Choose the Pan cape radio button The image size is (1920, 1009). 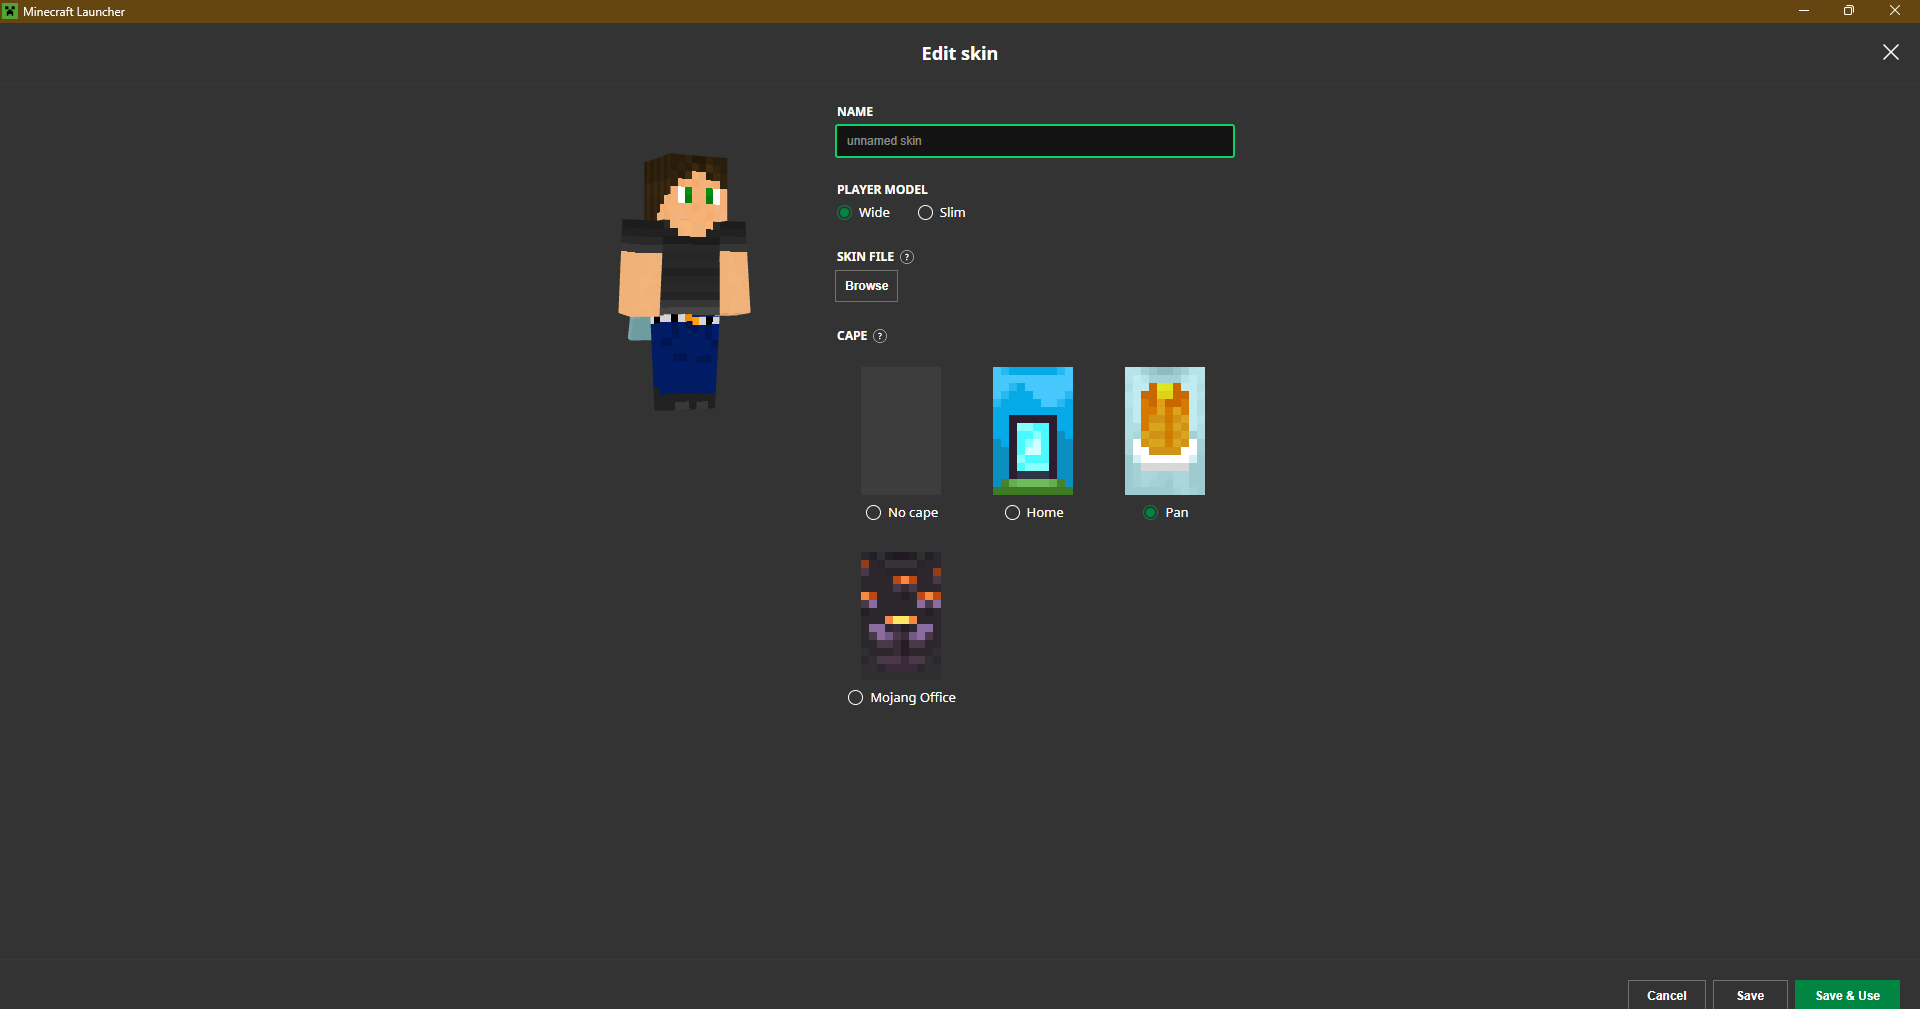pyautogui.click(x=1151, y=513)
